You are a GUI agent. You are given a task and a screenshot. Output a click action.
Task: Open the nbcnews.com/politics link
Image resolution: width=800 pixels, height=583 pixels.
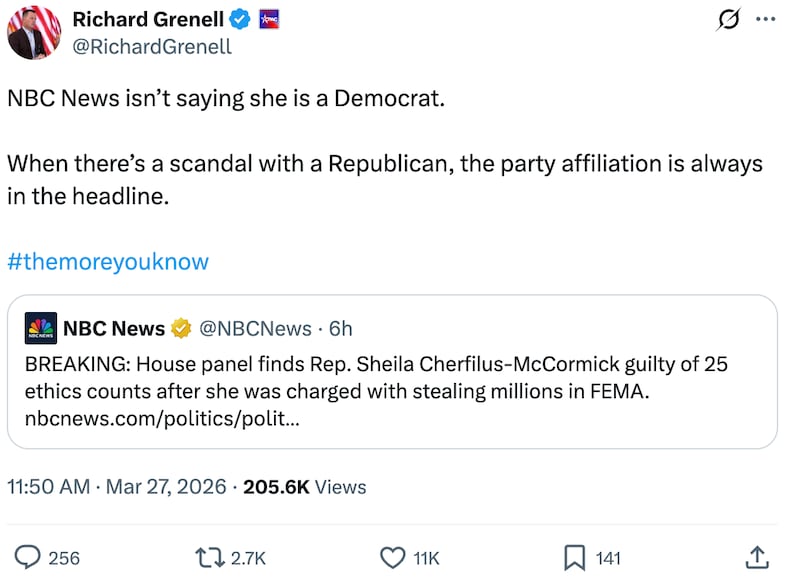click(160, 419)
